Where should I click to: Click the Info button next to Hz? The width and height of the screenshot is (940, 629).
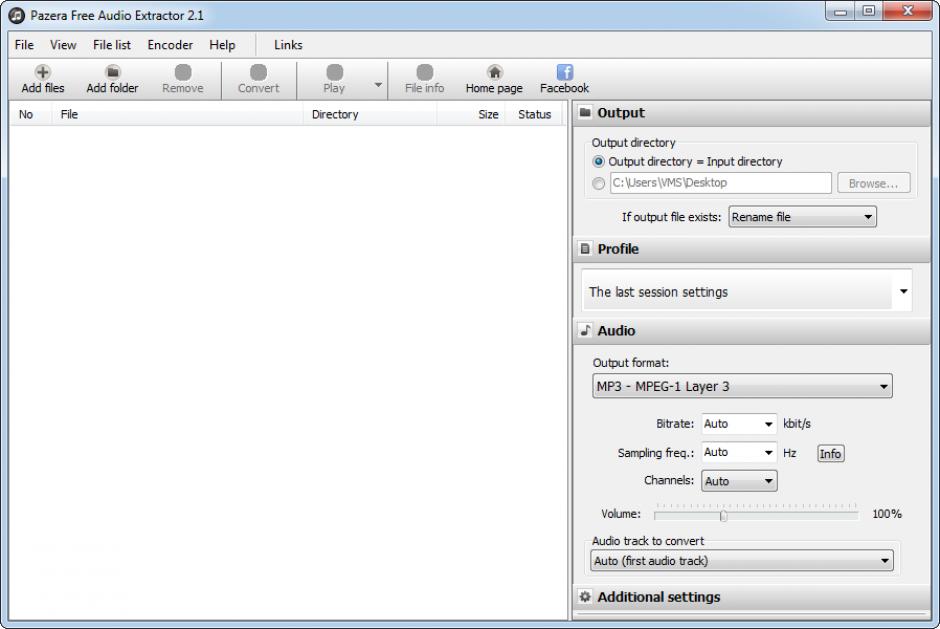tap(830, 454)
